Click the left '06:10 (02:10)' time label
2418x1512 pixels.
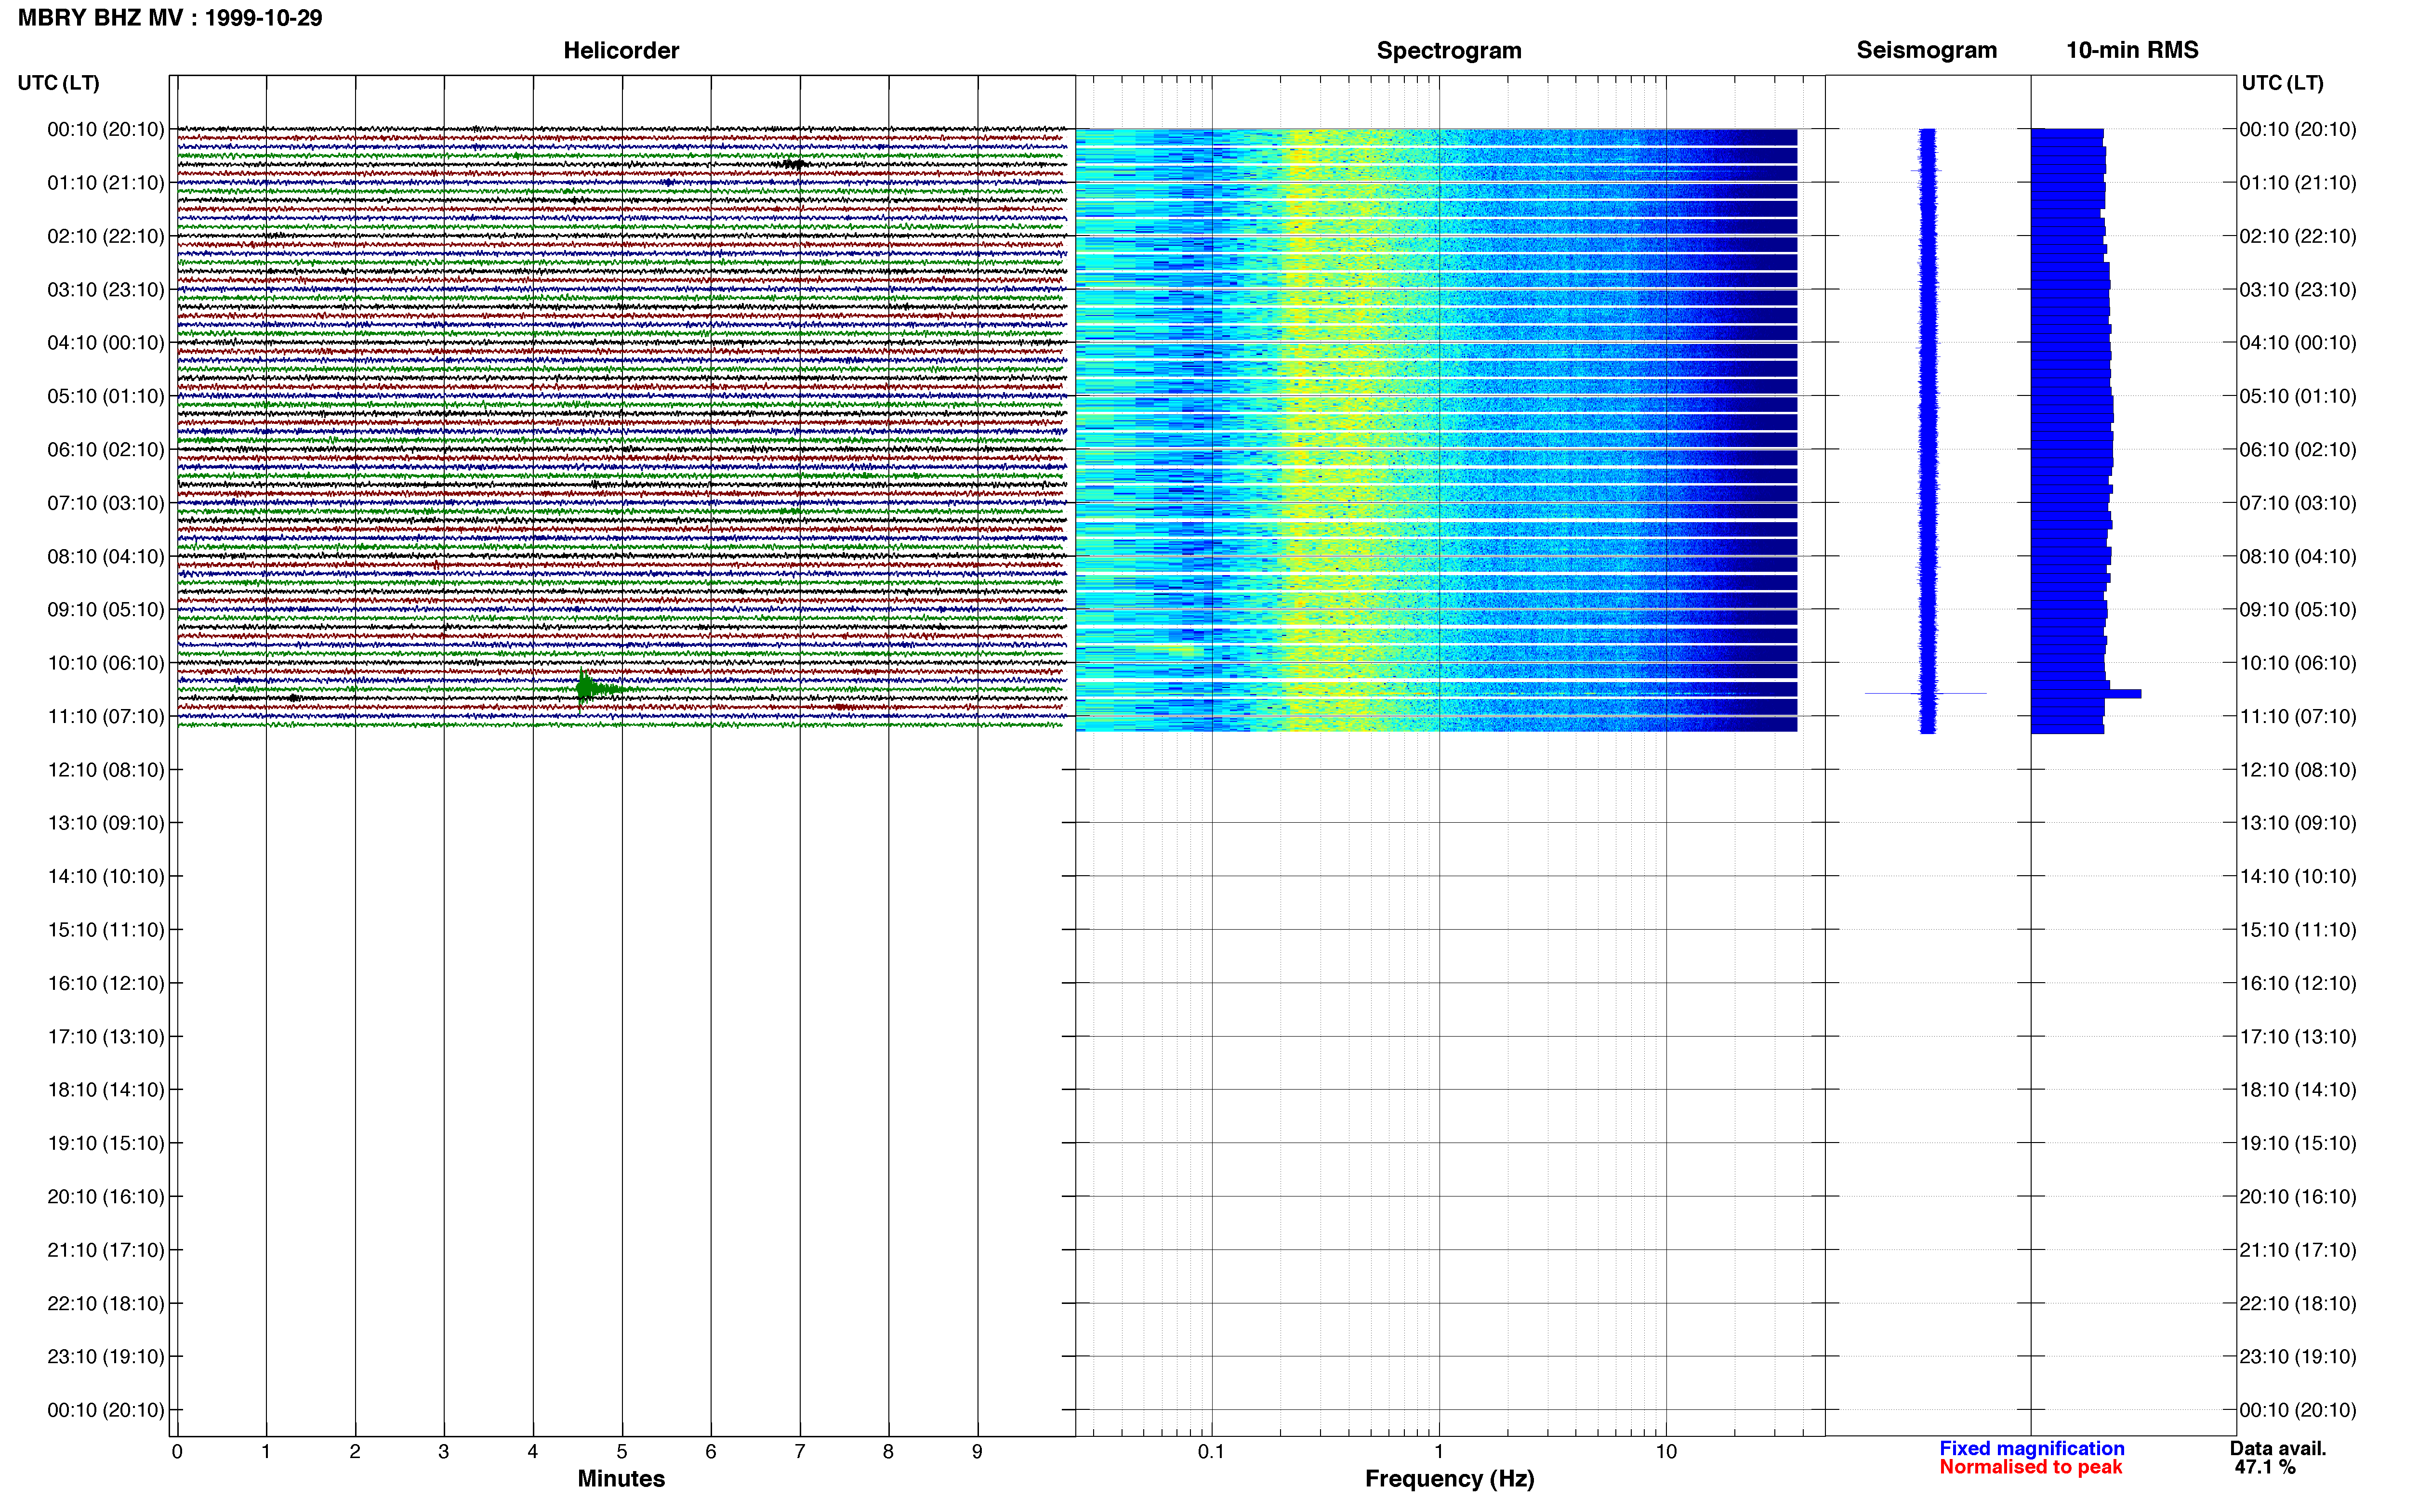106,449
